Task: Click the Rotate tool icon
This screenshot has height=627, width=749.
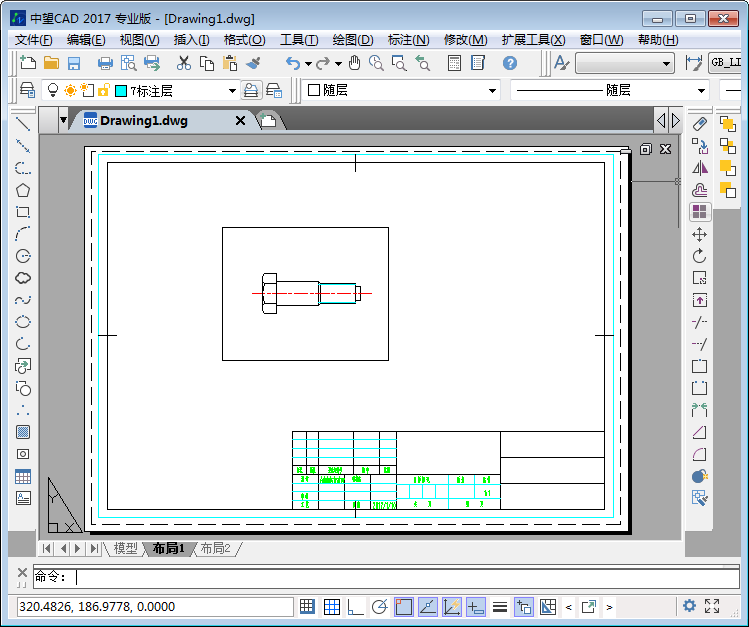Action: click(700, 256)
